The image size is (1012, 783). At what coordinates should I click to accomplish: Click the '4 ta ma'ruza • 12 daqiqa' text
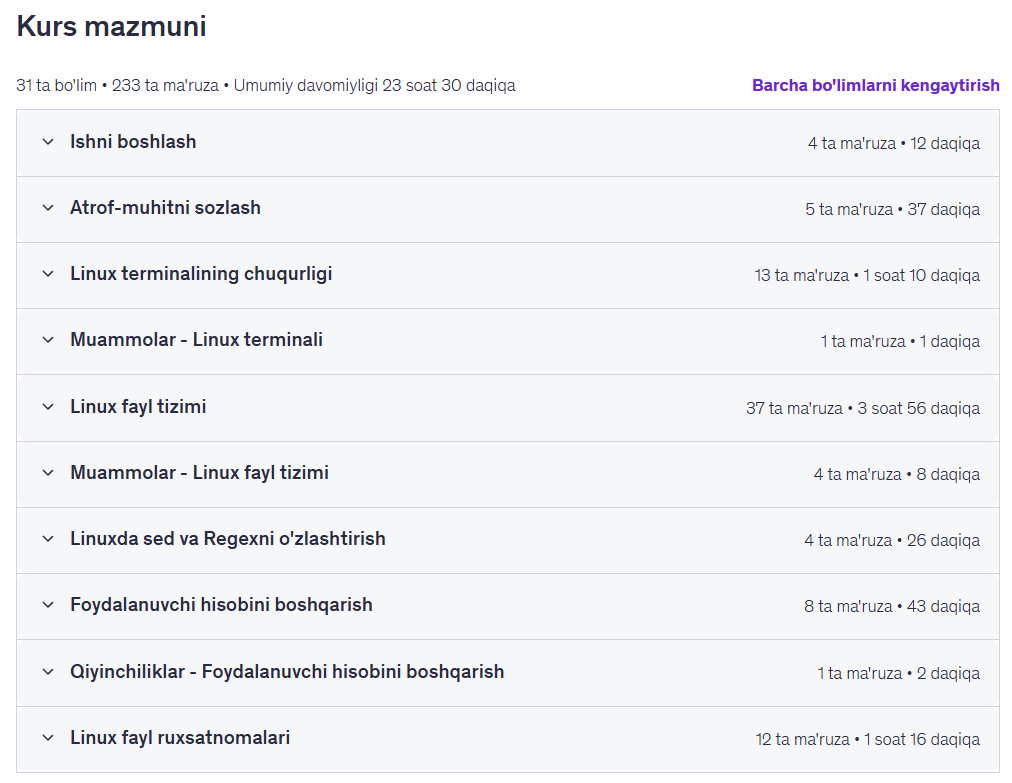point(893,143)
